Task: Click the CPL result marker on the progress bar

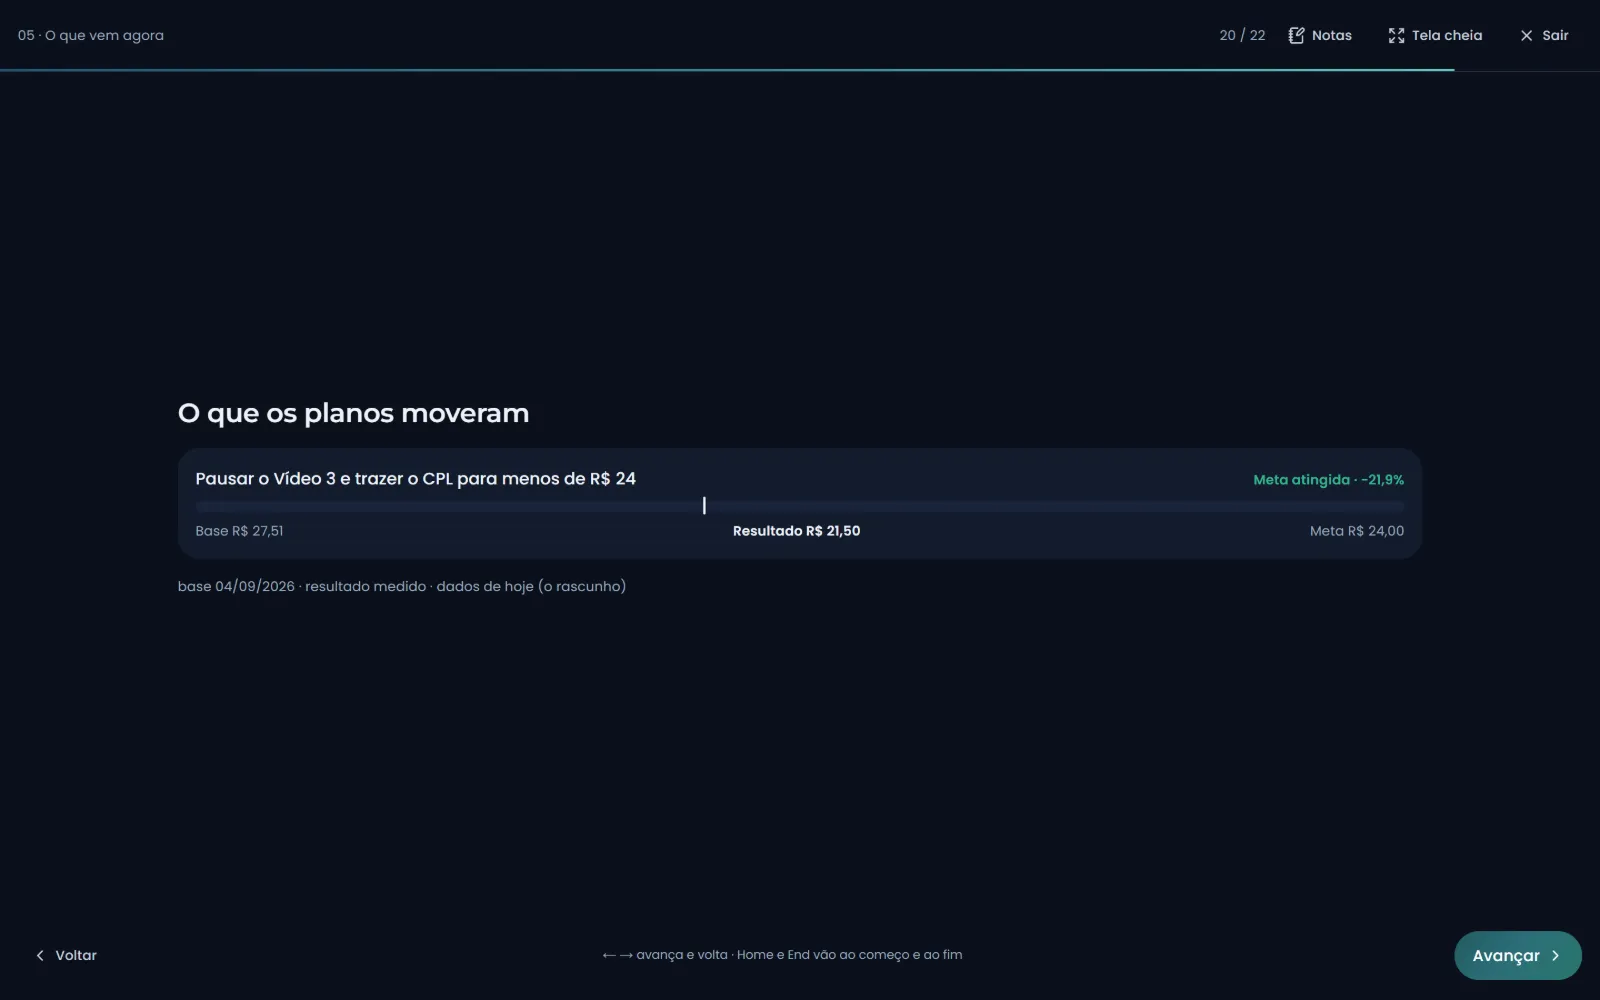Action: [x=704, y=506]
